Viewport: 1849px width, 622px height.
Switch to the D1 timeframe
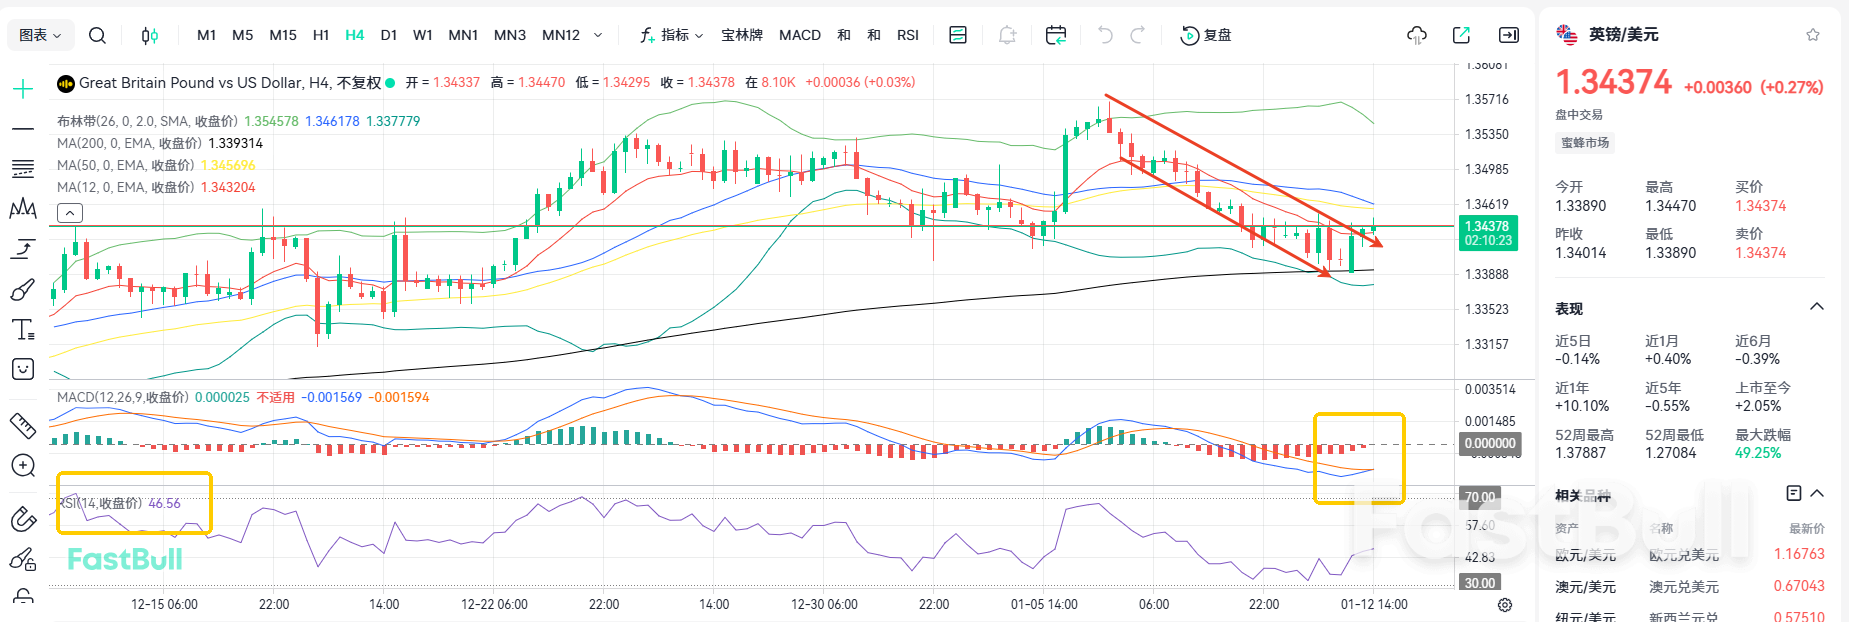point(389,35)
